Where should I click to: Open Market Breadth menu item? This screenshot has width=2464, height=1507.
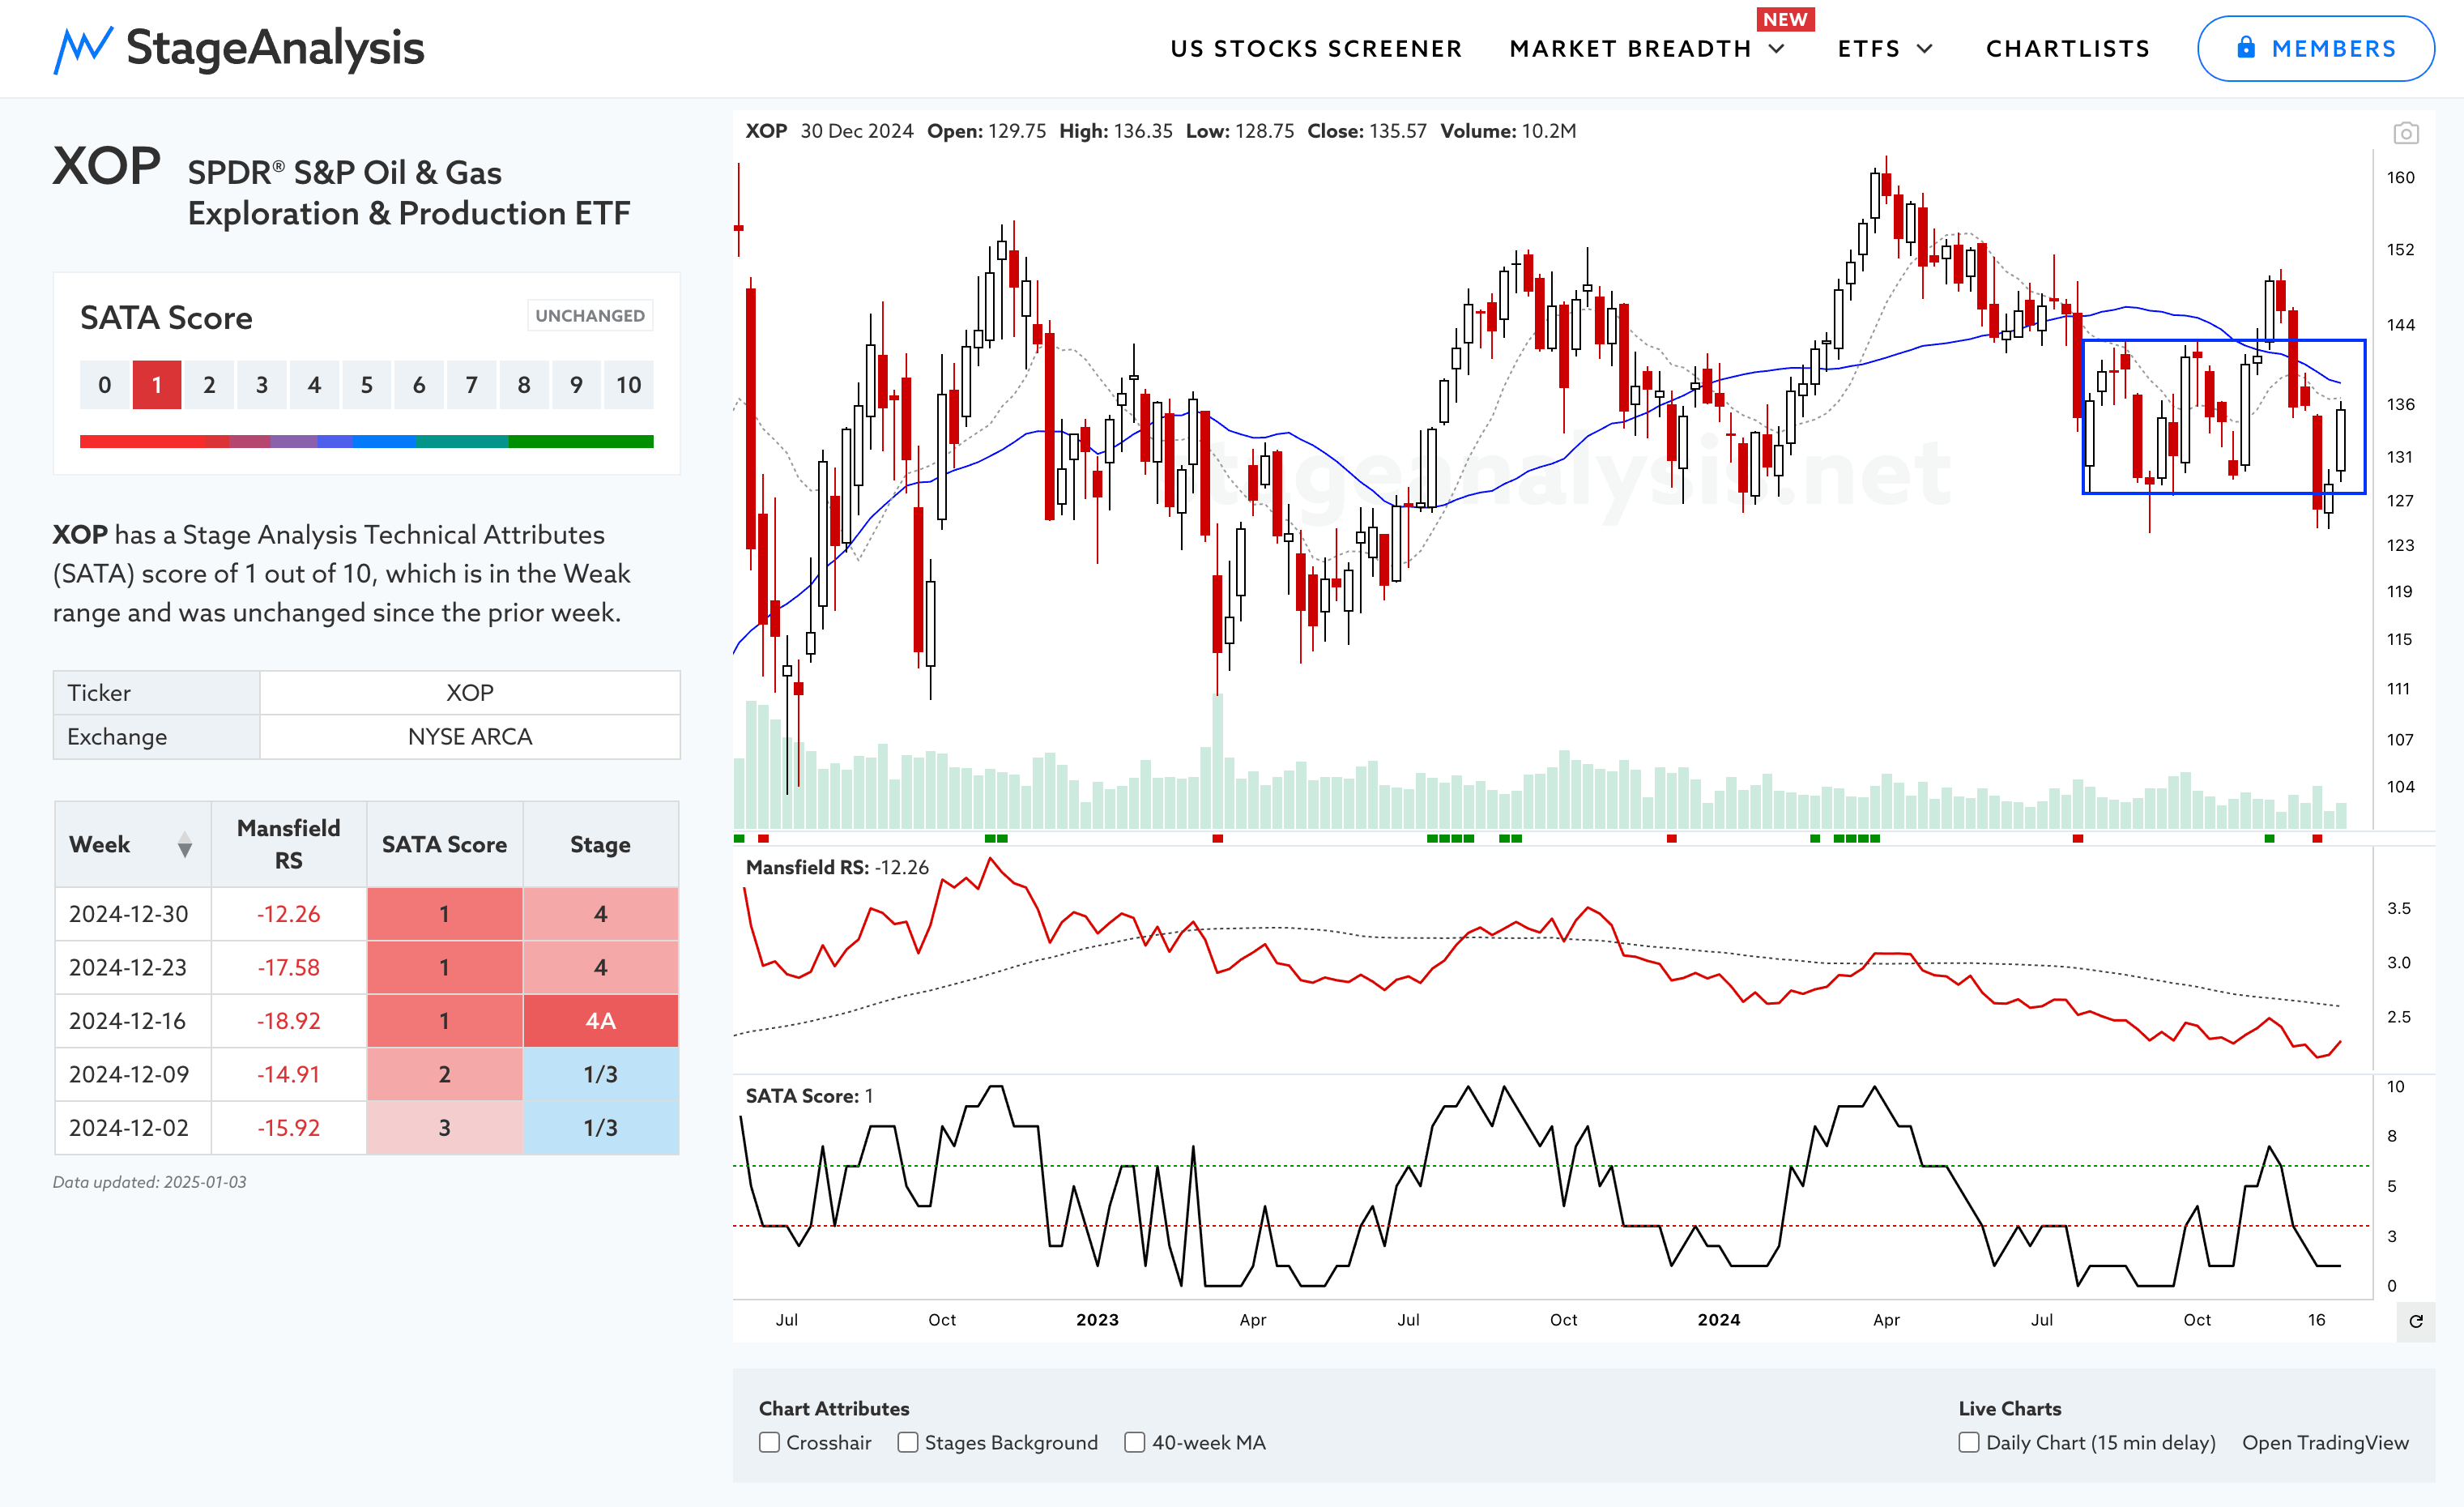1630,49
